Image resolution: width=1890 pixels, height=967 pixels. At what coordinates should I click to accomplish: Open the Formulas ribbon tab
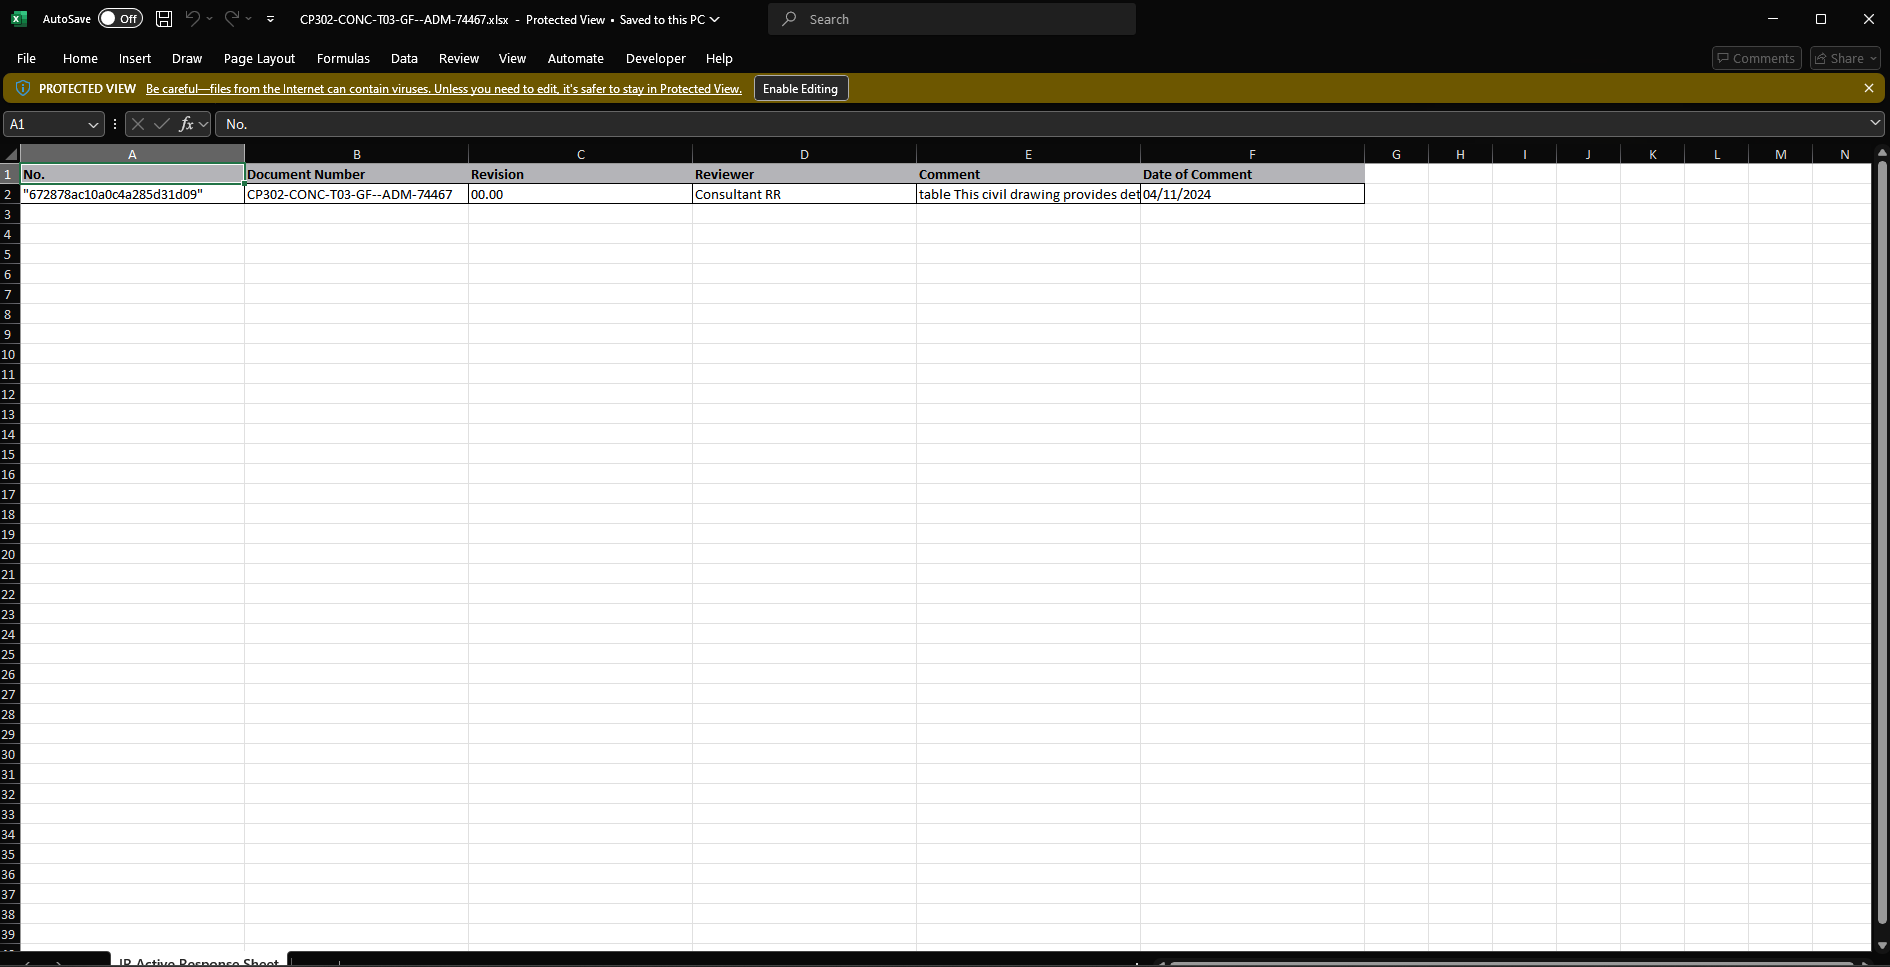pyautogui.click(x=343, y=58)
